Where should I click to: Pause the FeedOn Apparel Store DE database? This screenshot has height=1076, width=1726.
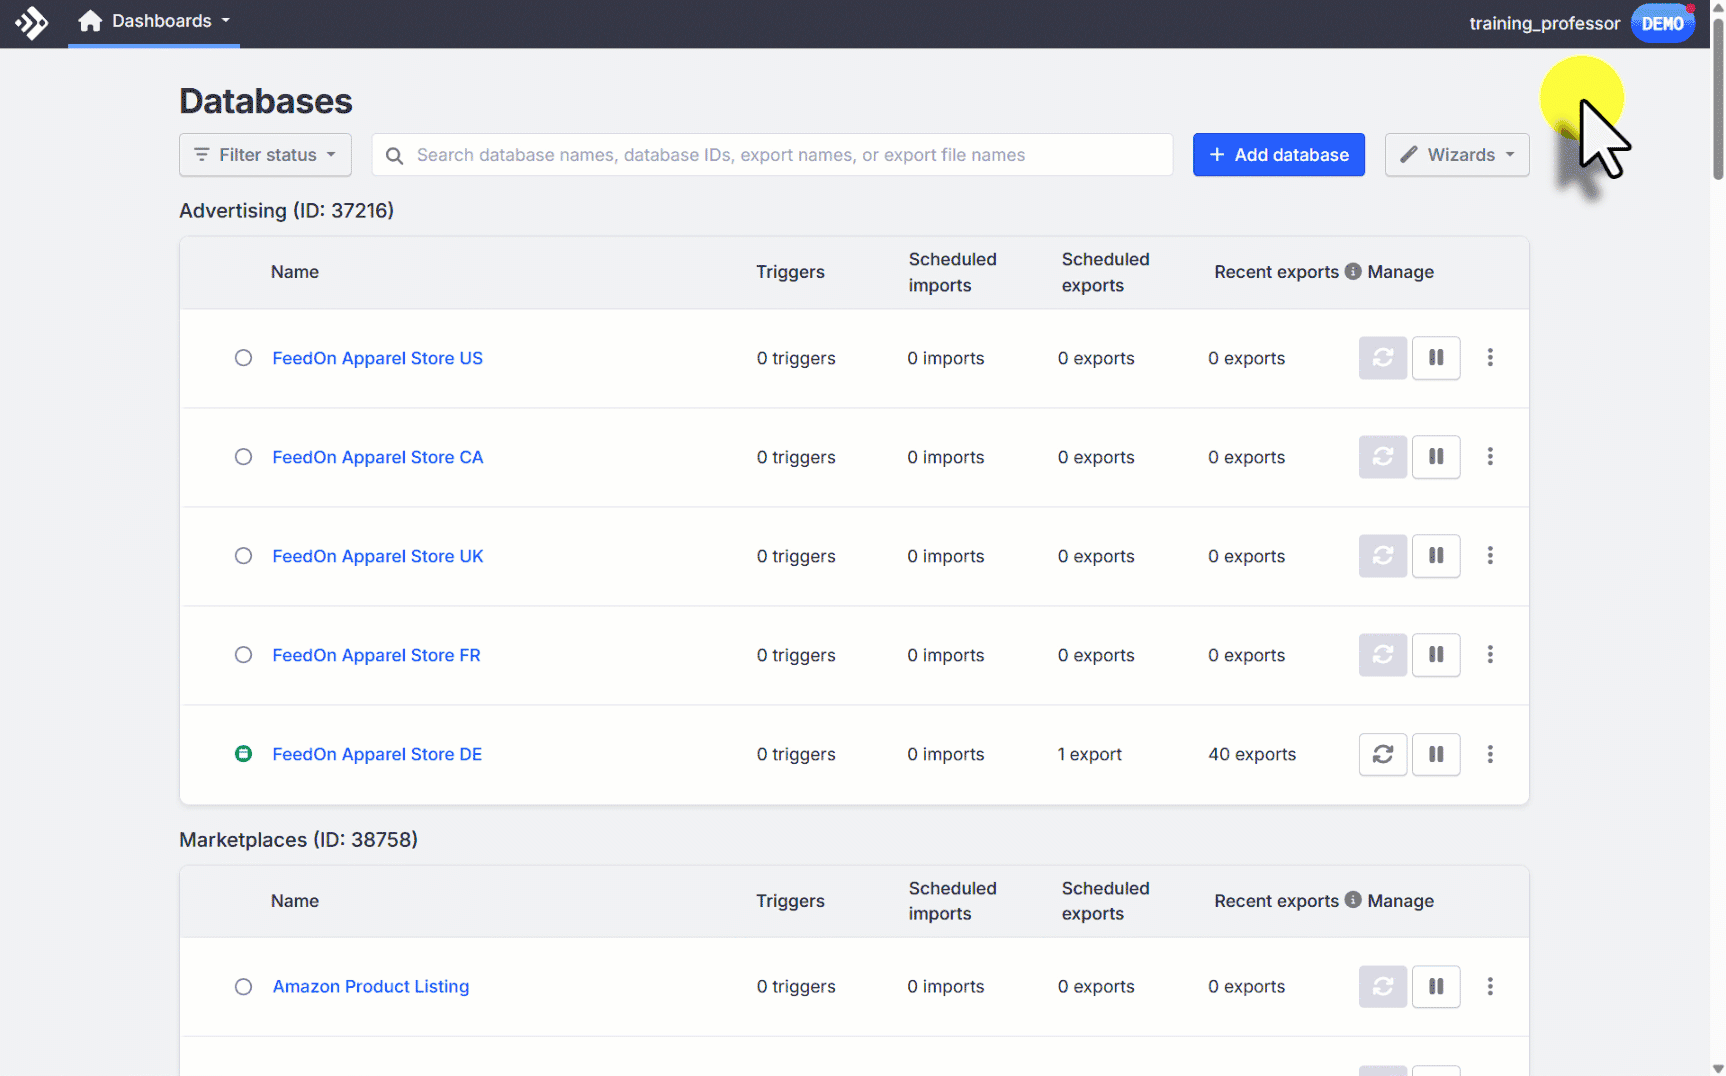[1436, 754]
